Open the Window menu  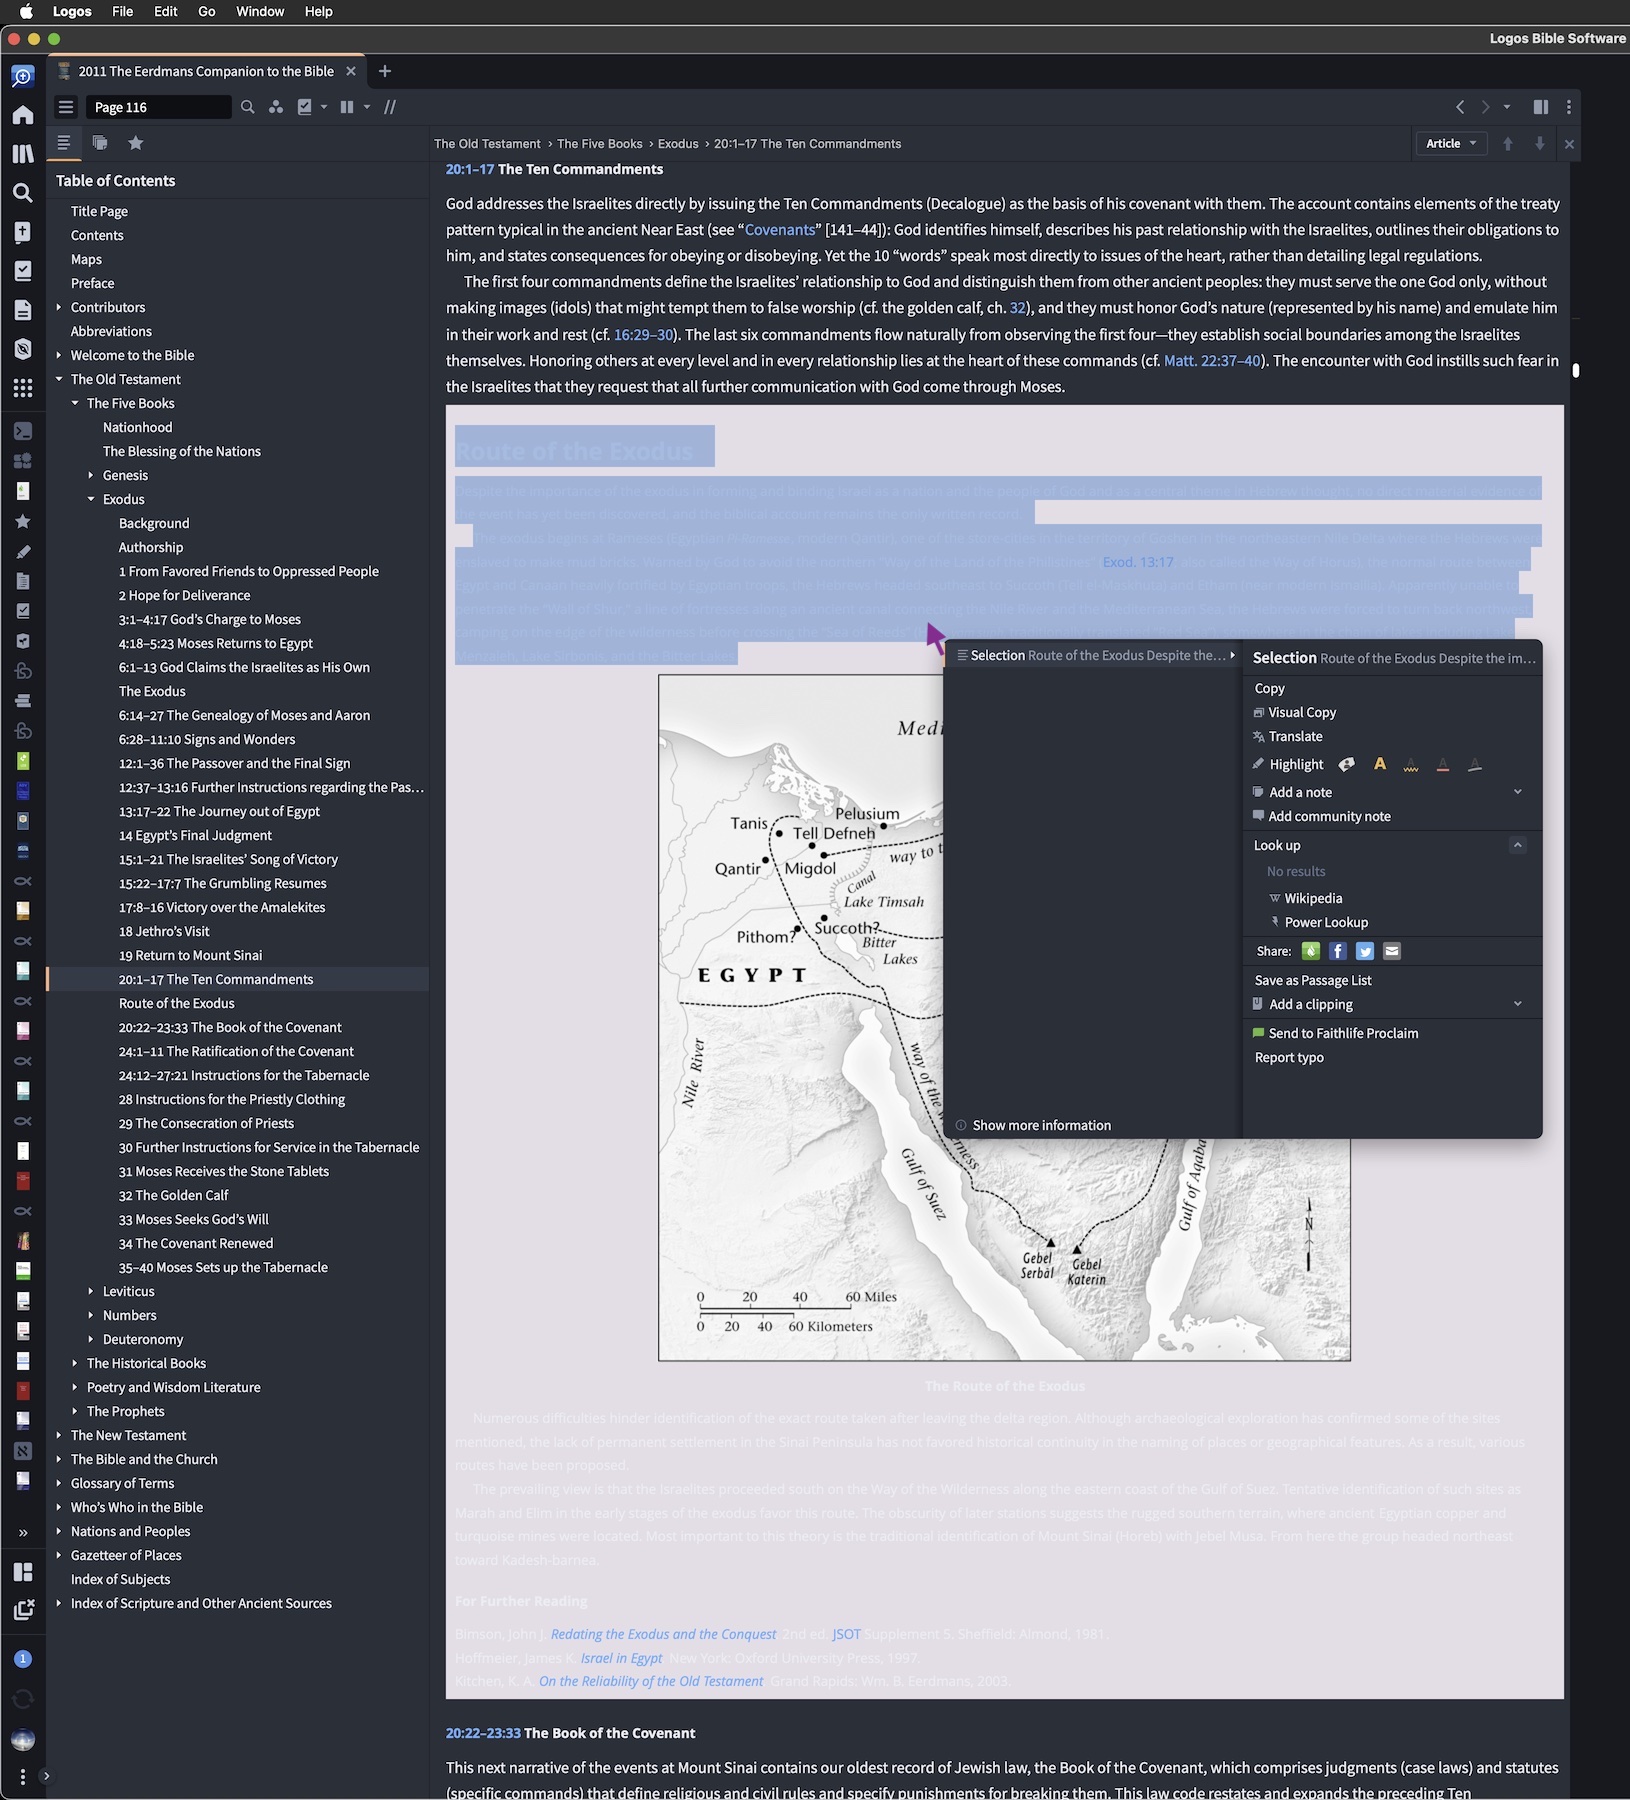pos(260,11)
